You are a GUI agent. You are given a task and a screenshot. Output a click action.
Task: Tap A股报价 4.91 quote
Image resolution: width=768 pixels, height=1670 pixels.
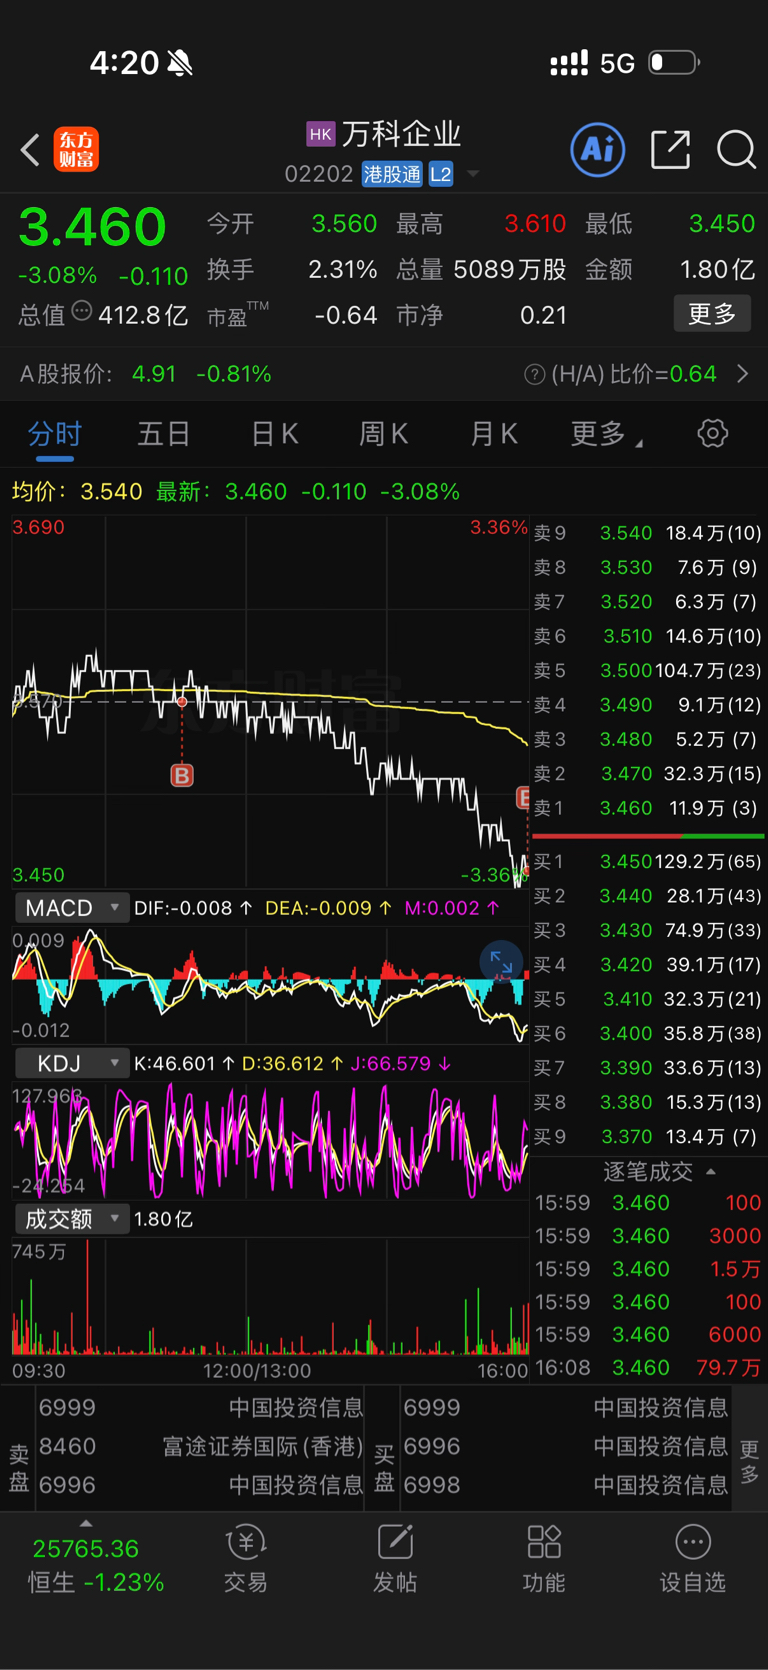pyautogui.click(x=146, y=374)
